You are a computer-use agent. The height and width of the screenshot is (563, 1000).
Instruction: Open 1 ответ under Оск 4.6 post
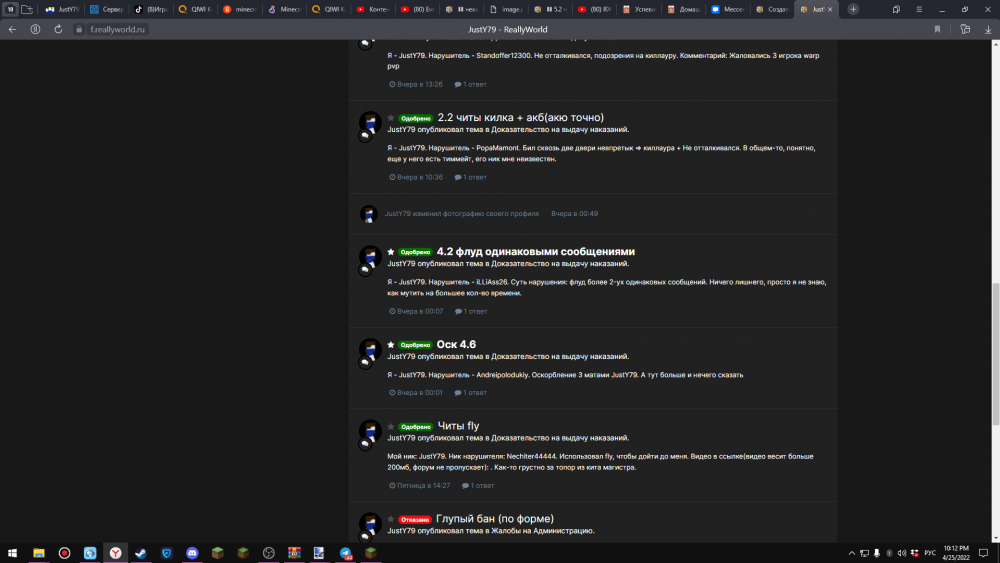471,393
